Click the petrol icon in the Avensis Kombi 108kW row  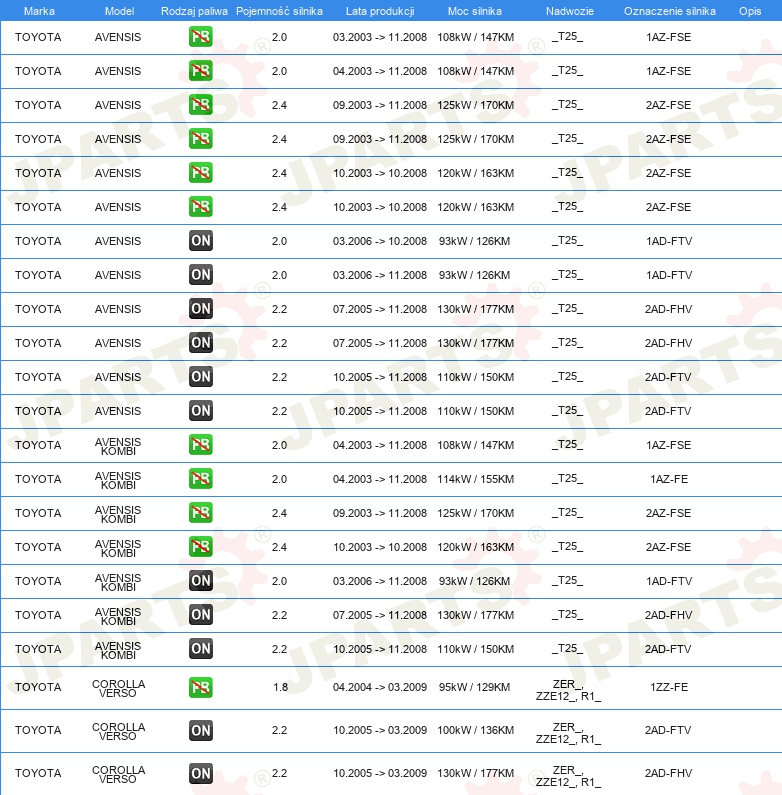click(200, 444)
